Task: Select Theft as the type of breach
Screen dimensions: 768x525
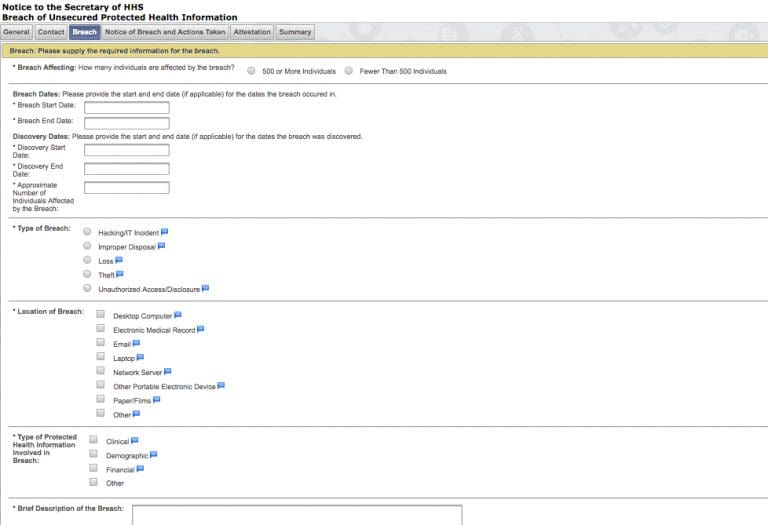Action: pyautogui.click(x=88, y=274)
